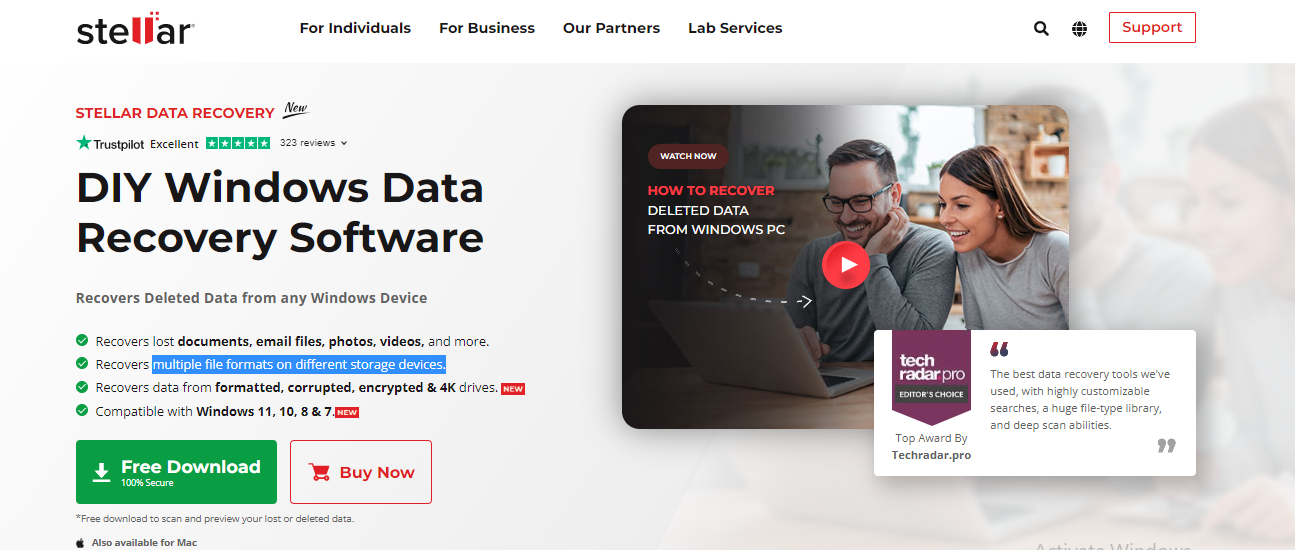Open the Our Partners menu
The image size is (1295, 550).
point(611,28)
